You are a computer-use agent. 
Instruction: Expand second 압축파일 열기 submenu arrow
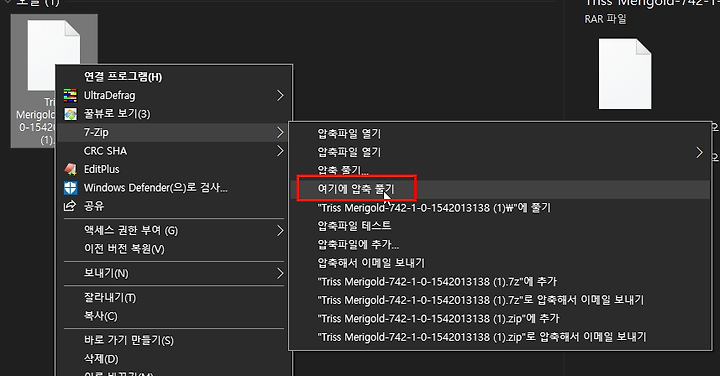[699, 152]
